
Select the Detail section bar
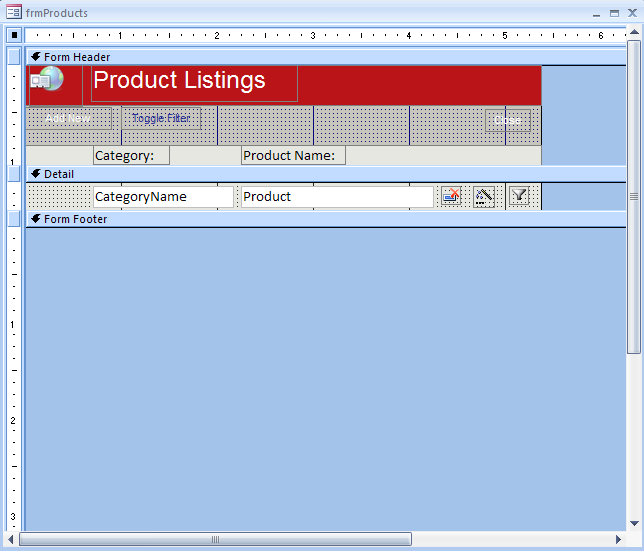pyautogui.click(x=326, y=174)
